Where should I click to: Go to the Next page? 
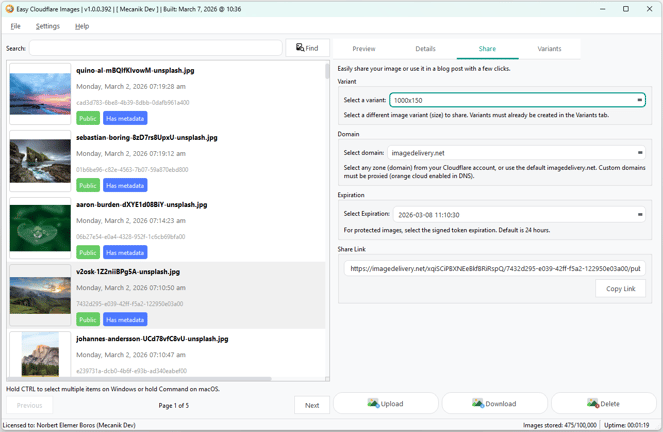pos(312,405)
